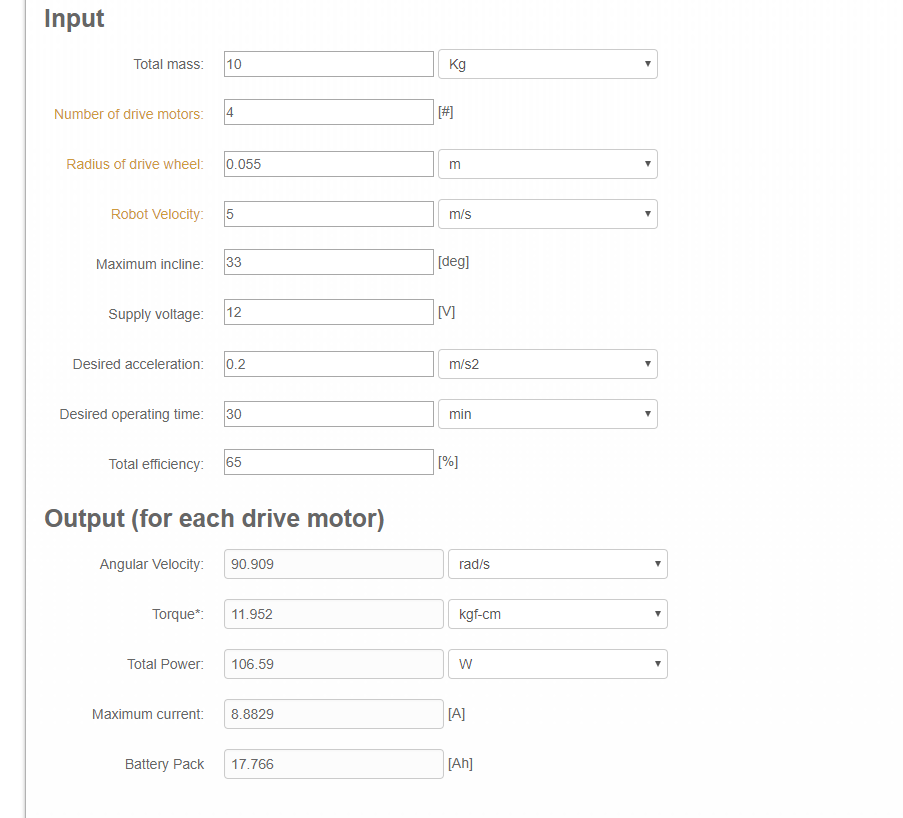The image size is (903, 818).
Task: Select the Supply voltage input field
Action: [328, 312]
